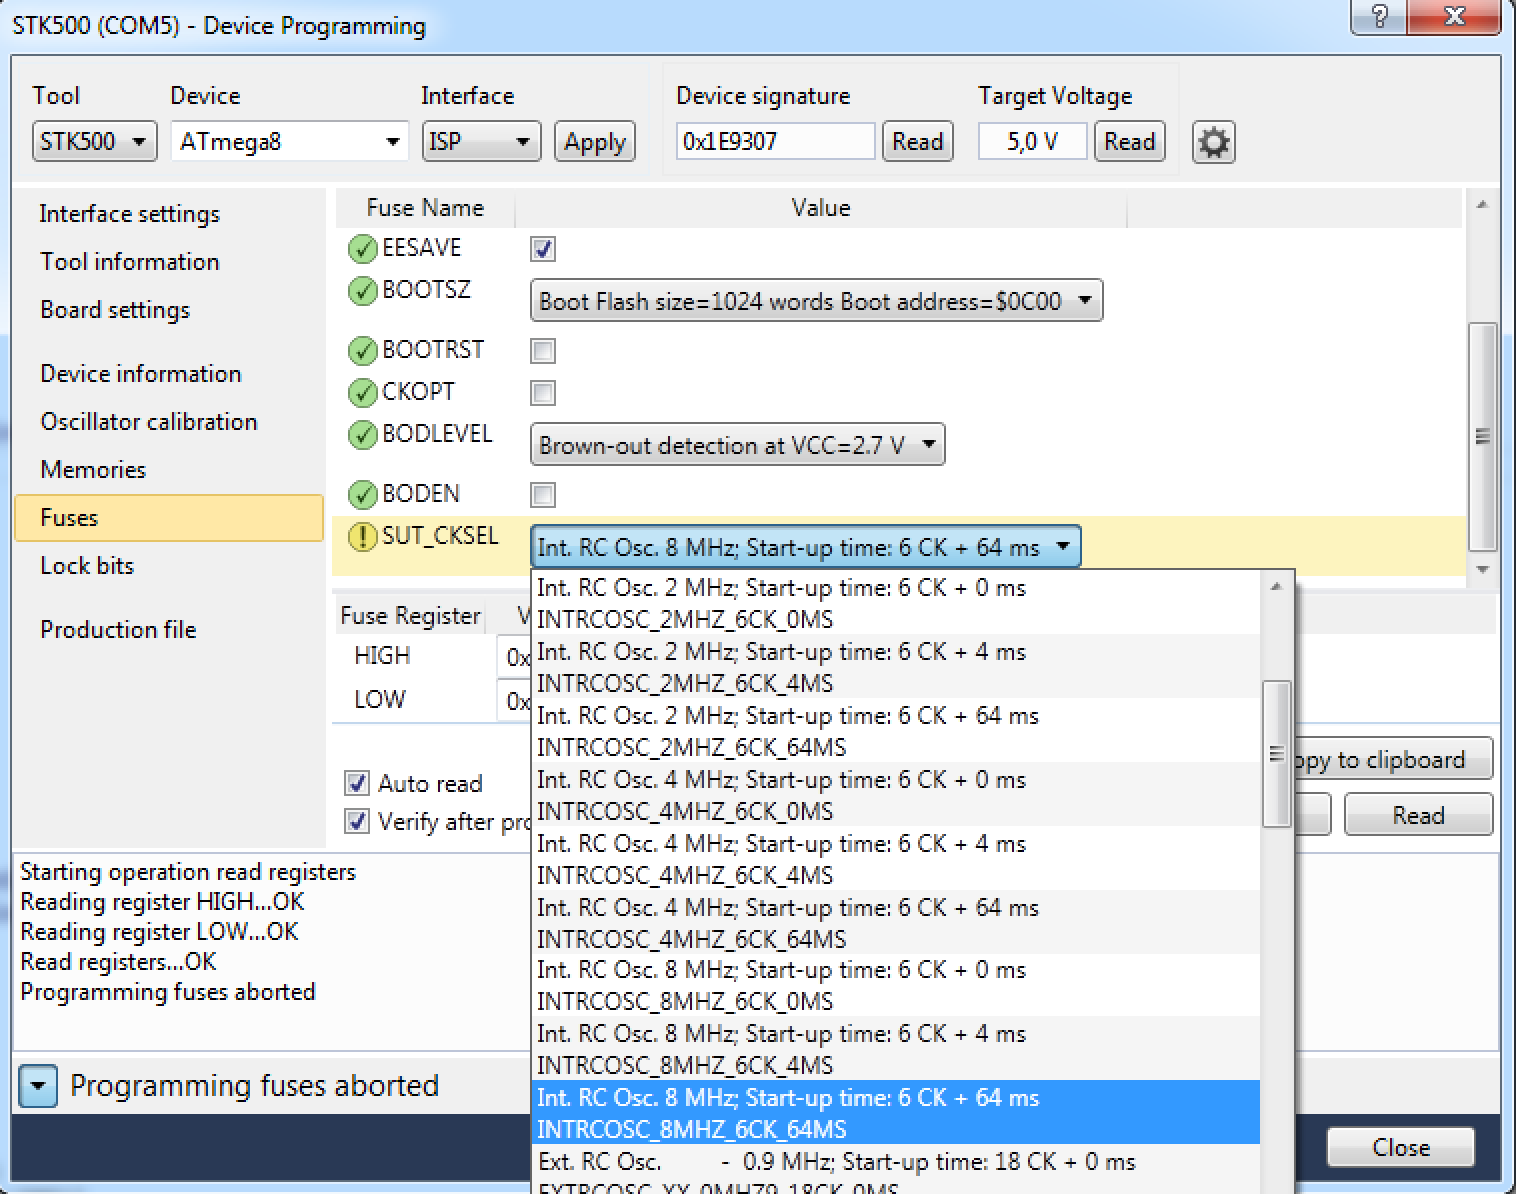
Task: Open the settings gear icon
Action: [x=1213, y=142]
